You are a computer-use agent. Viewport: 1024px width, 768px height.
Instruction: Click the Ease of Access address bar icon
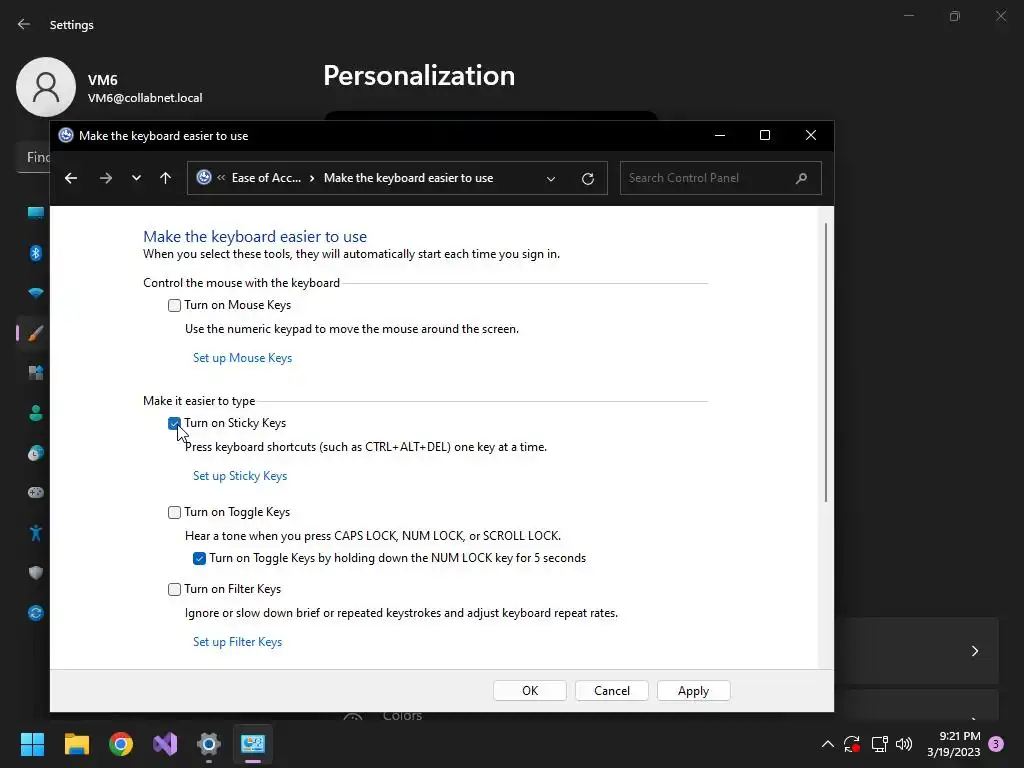point(204,177)
